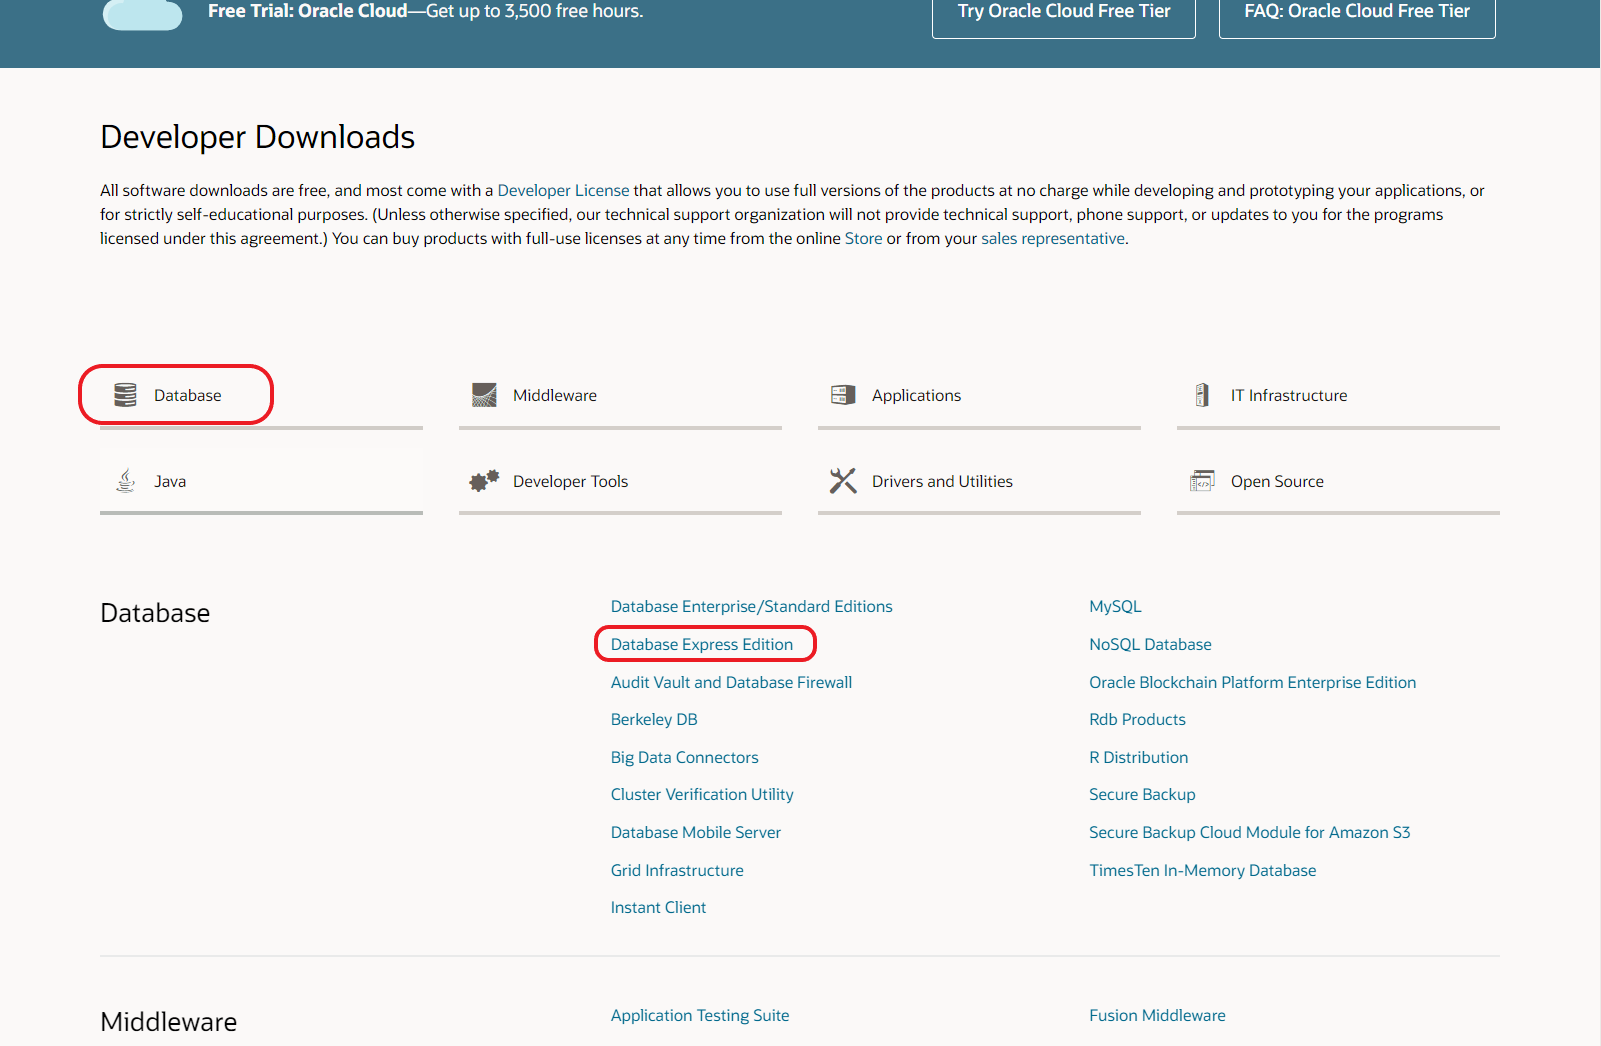Image resolution: width=1601 pixels, height=1046 pixels.
Task: Select the Developer Tools category tab
Action: tap(620, 482)
